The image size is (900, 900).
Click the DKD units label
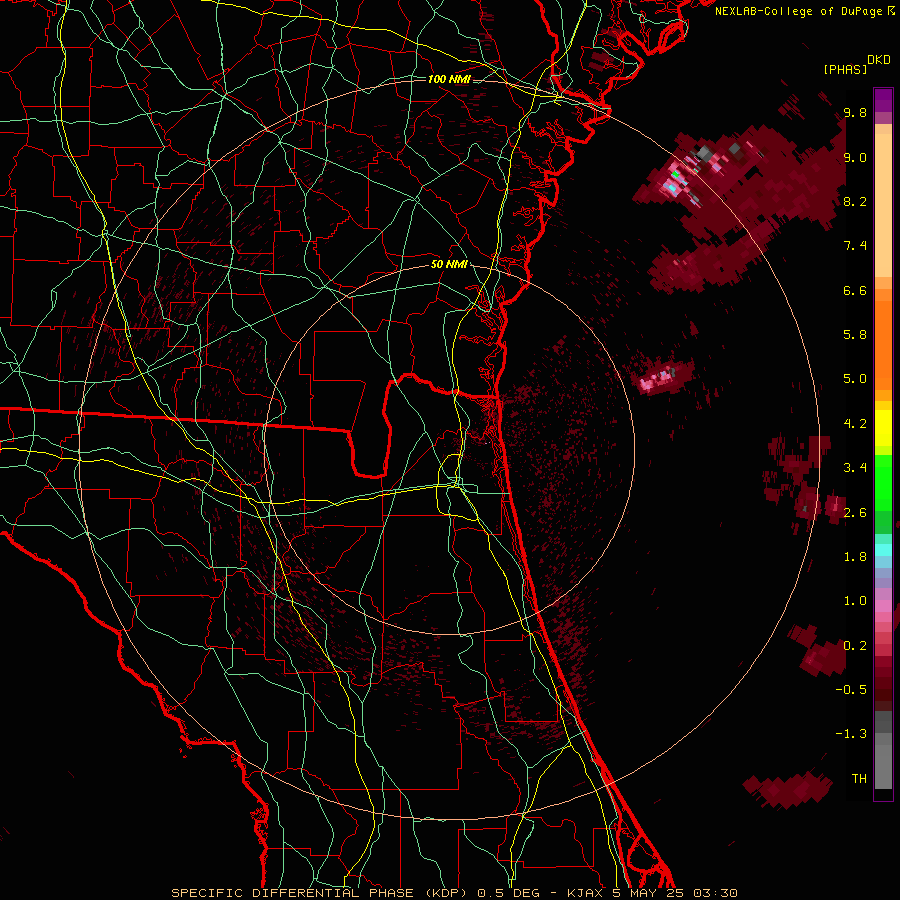pos(879,60)
